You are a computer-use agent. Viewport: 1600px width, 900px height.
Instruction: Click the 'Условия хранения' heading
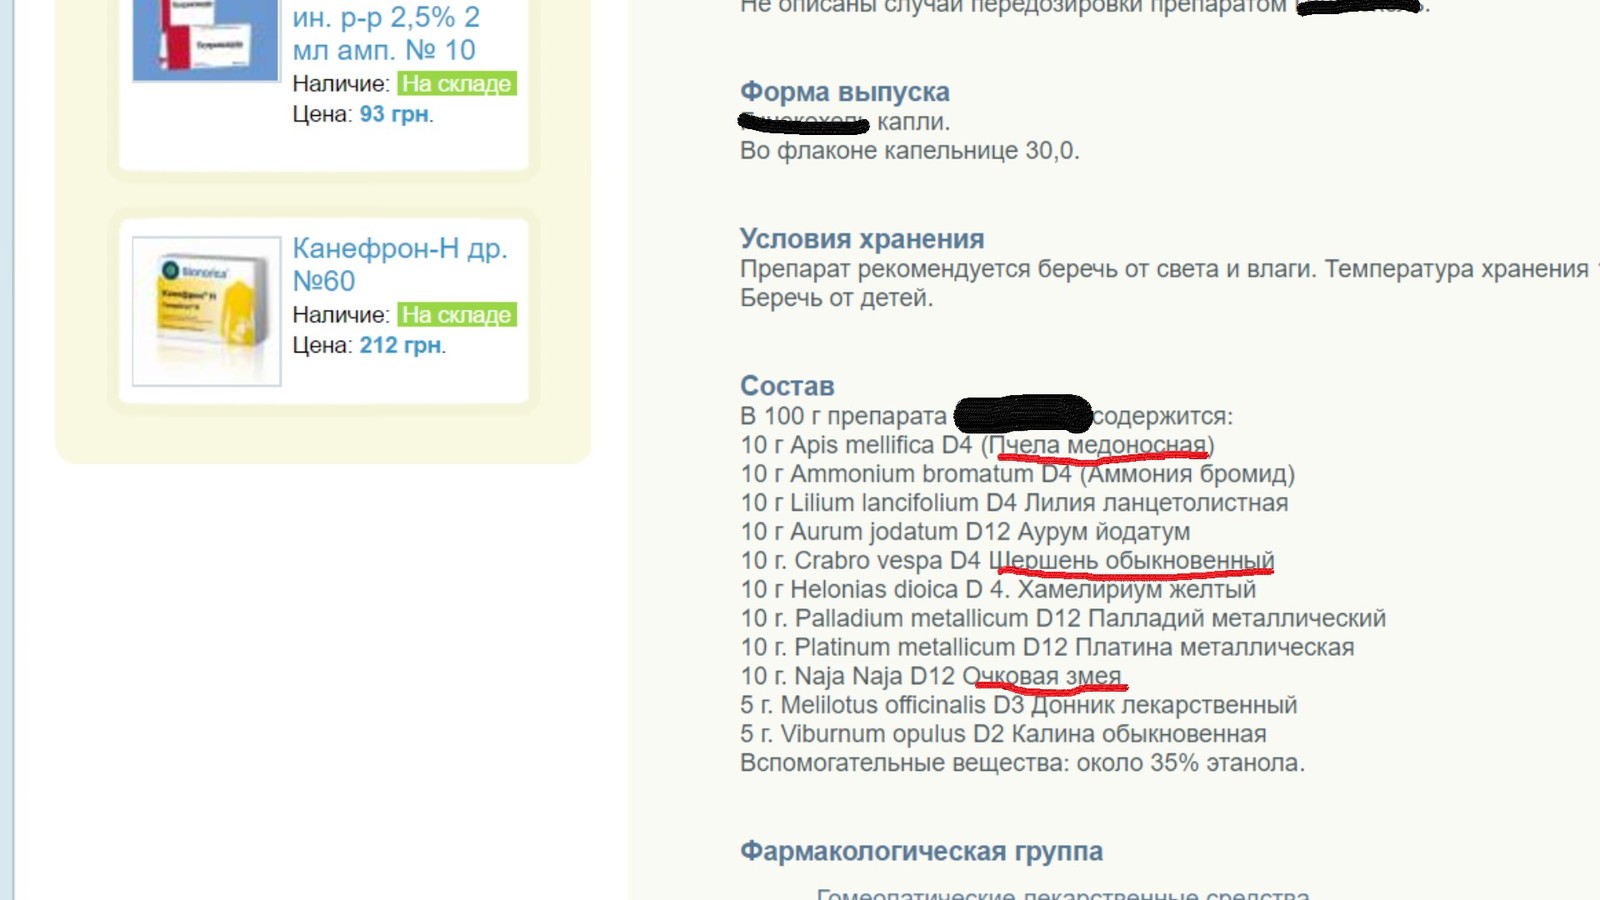[x=862, y=239]
